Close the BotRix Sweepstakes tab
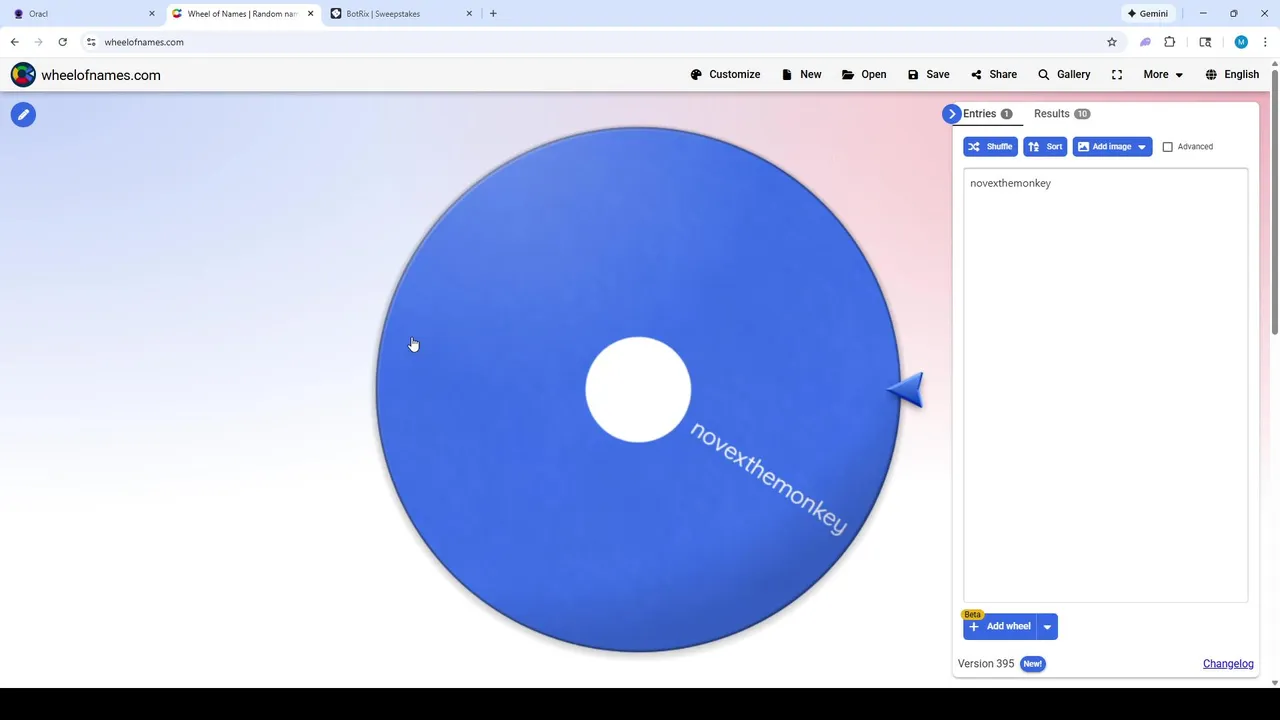Image resolution: width=1280 pixels, height=720 pixels. pos(469,14)
